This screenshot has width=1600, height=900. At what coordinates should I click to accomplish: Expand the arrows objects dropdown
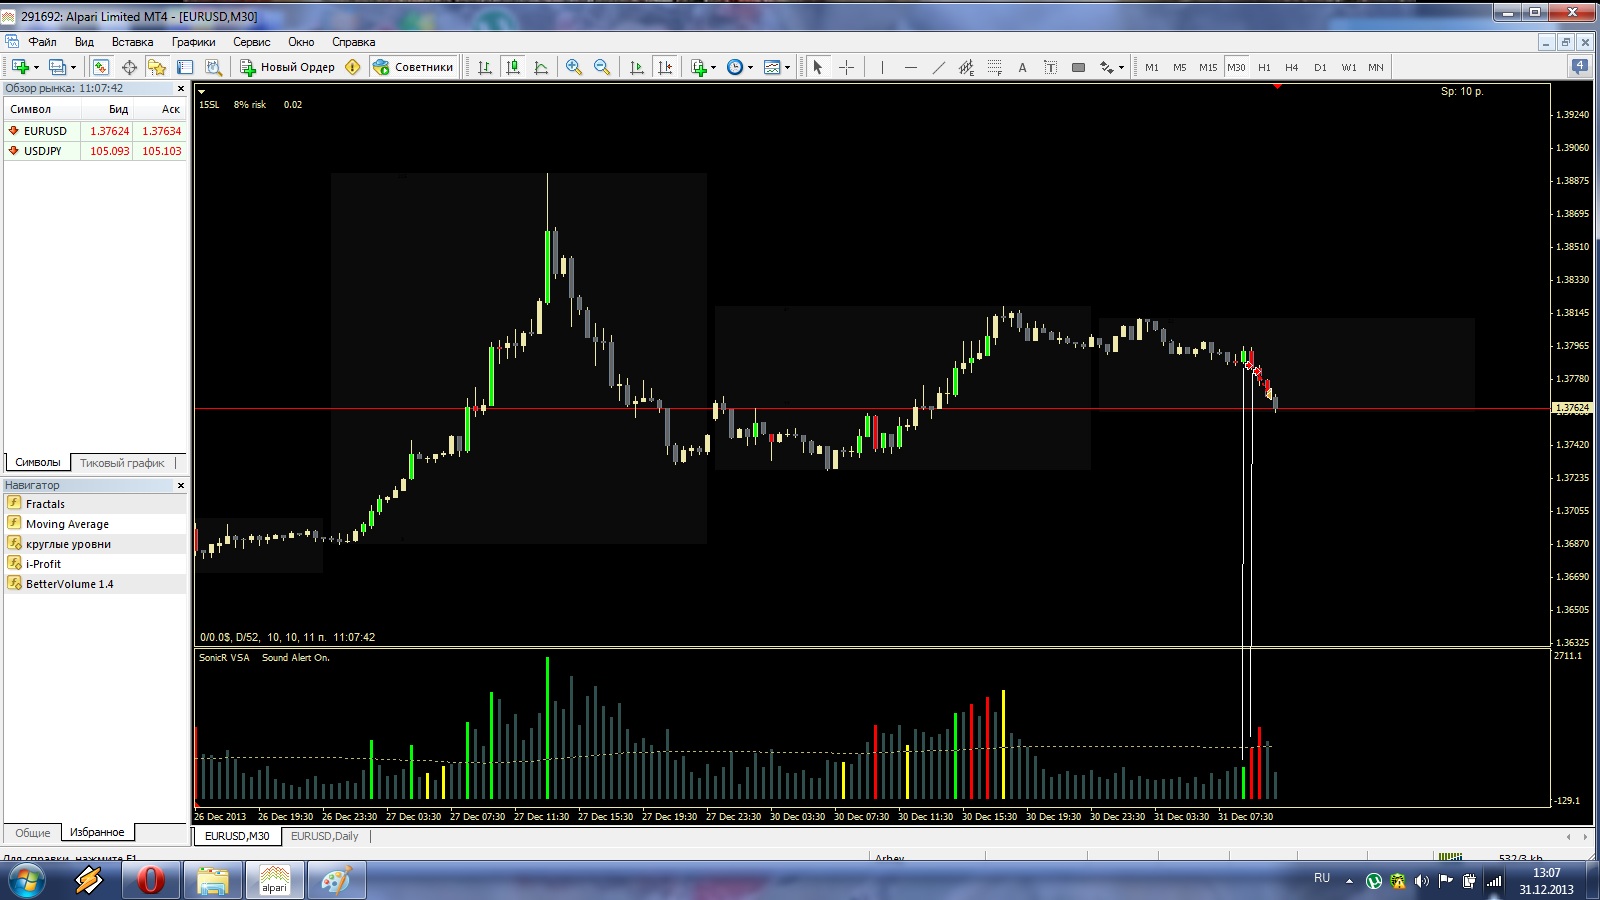tap(1121, 68)
